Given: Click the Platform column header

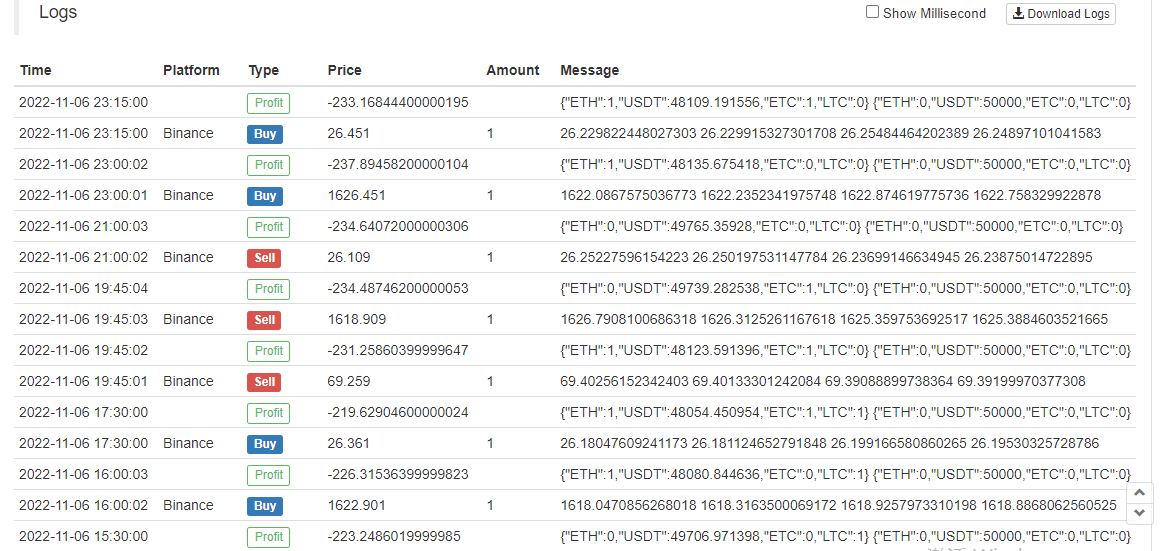Looking at the screenshot, I should click(191, 70).
